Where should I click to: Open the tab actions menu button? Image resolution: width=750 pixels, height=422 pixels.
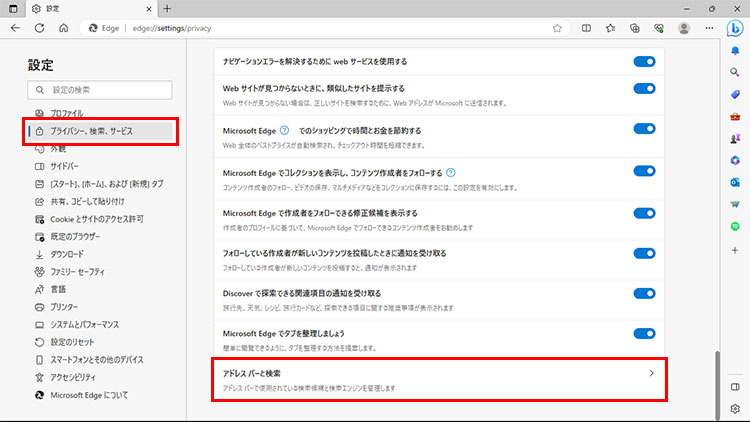coord(13,8)
